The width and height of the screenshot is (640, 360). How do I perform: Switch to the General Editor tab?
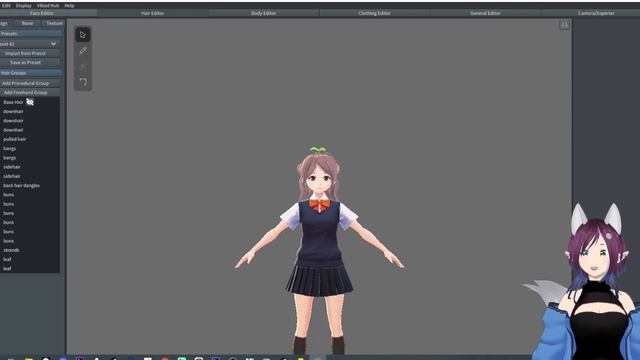485,13
